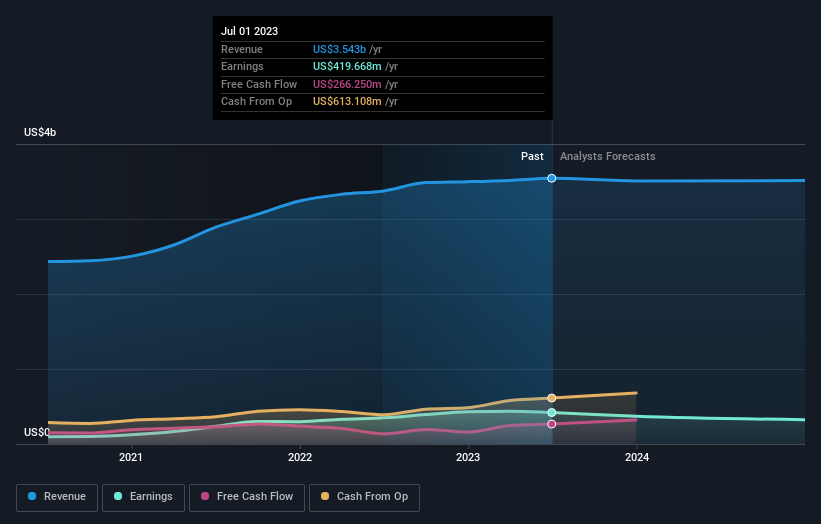Click the US$4b axis label

pos(40,132)
